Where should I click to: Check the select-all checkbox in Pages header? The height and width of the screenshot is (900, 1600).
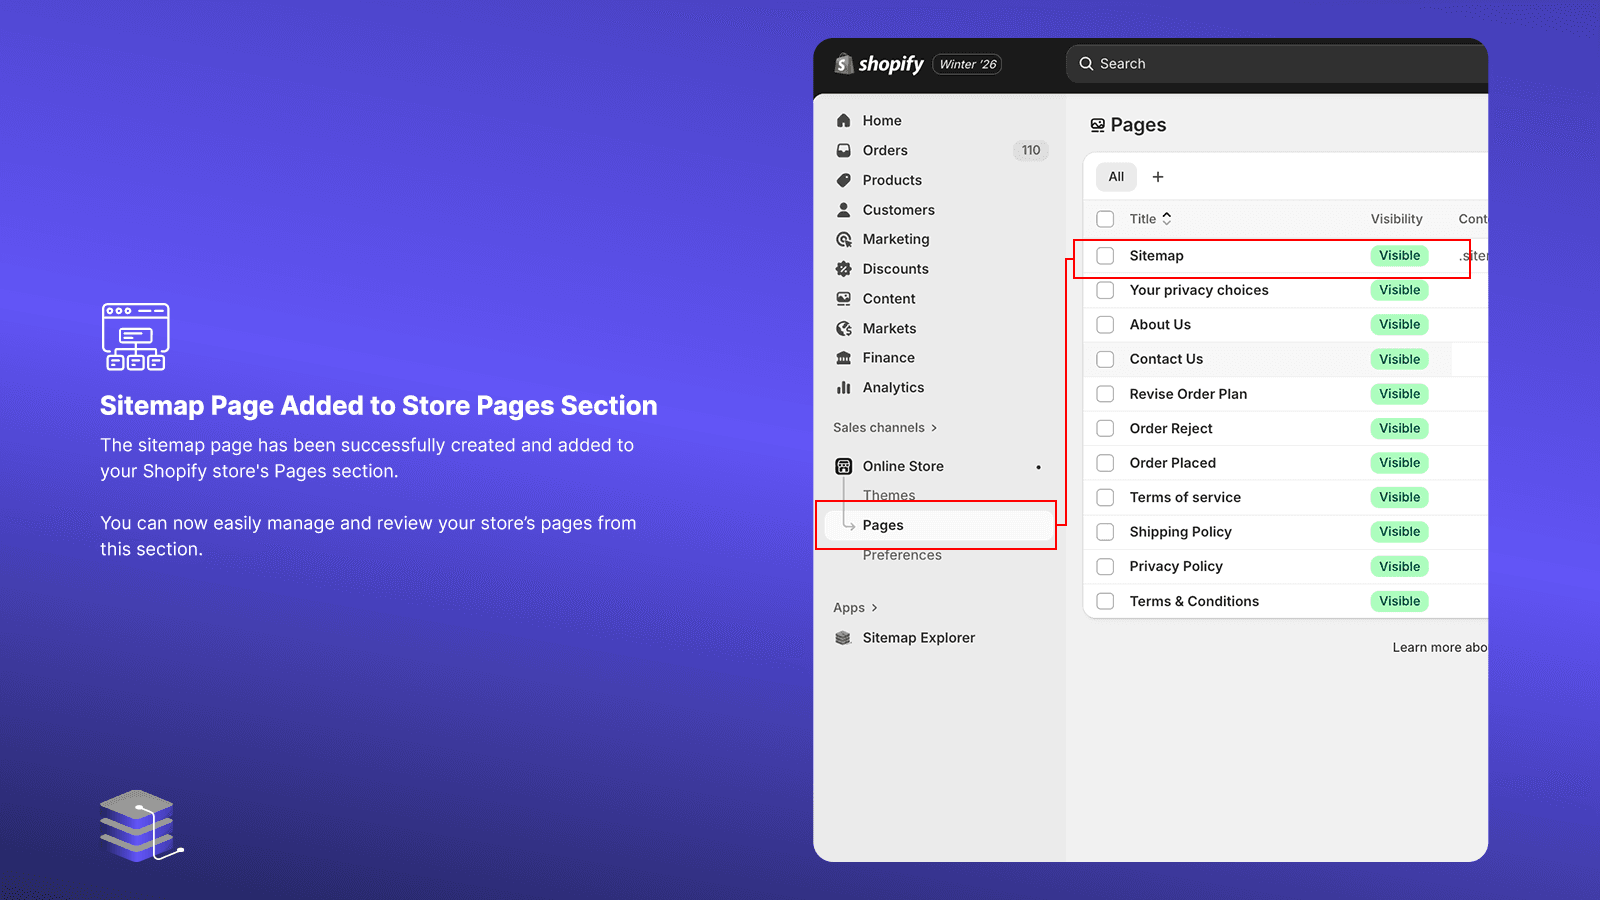(1105, 219)
